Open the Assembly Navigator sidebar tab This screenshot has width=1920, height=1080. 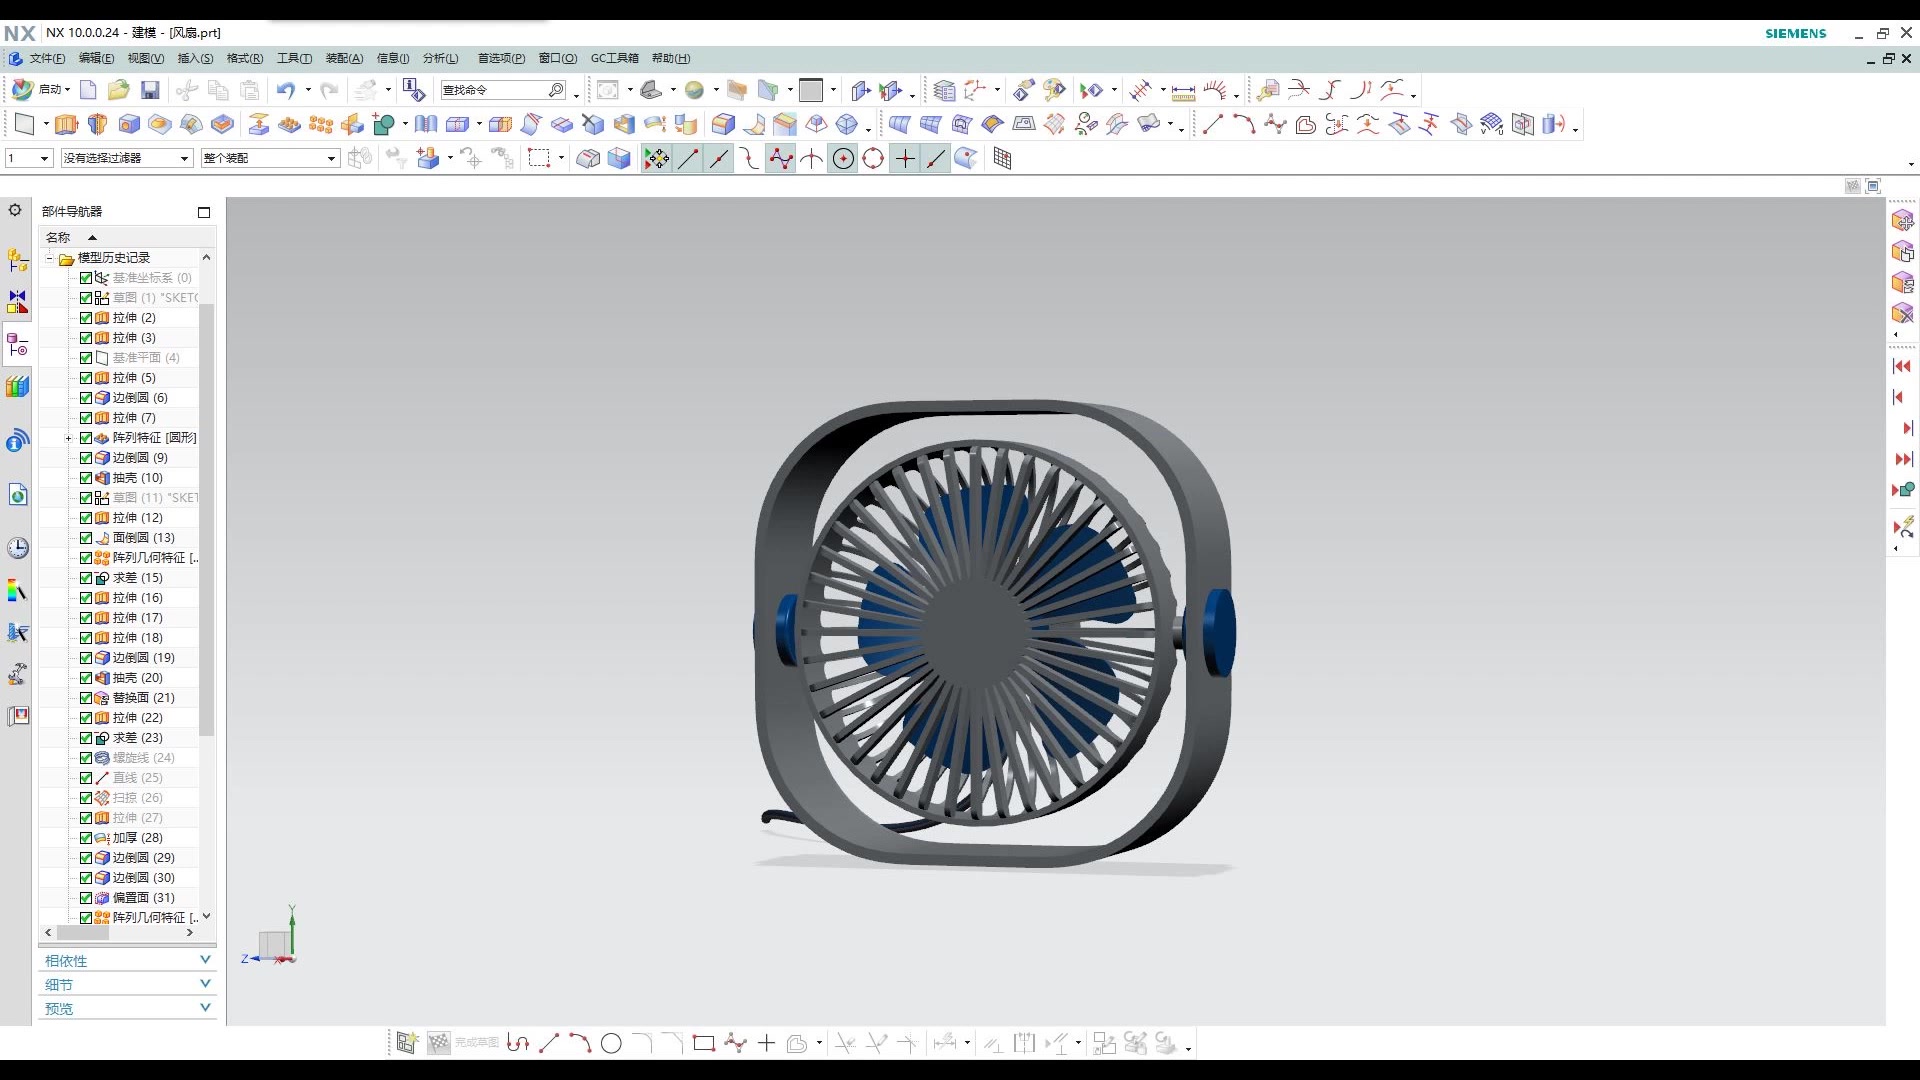point(18,261)
